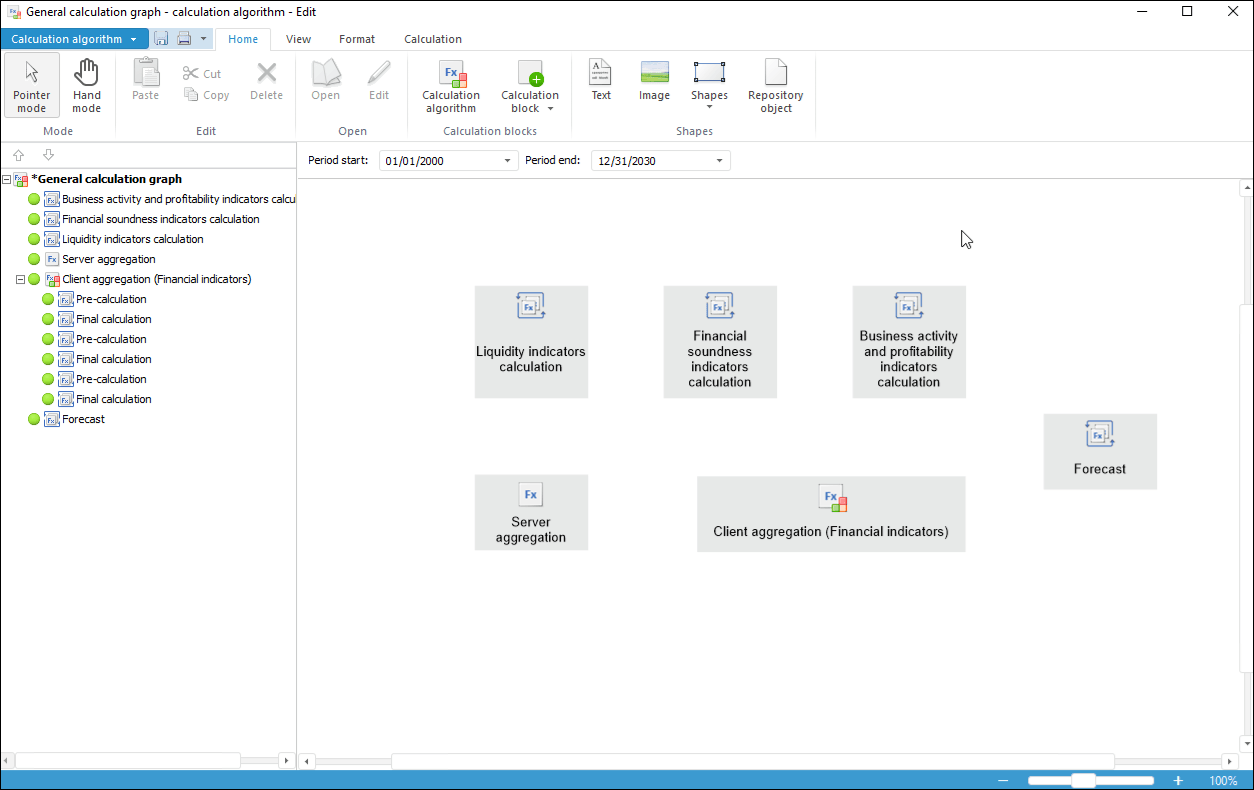Insert a Calculation algorithm block
Viewport: 1254px width, 790px height.
coord(451,86)
